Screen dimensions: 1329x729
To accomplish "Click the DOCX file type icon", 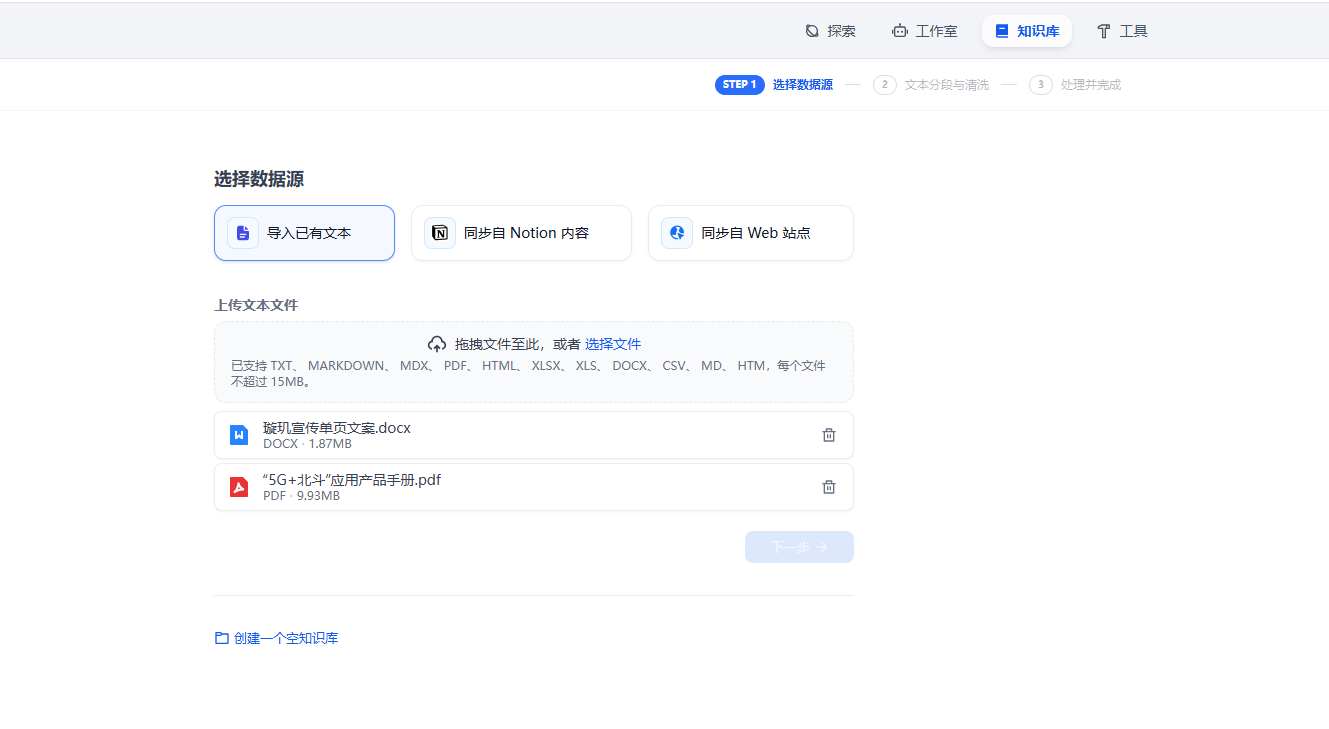I will 239,435.
